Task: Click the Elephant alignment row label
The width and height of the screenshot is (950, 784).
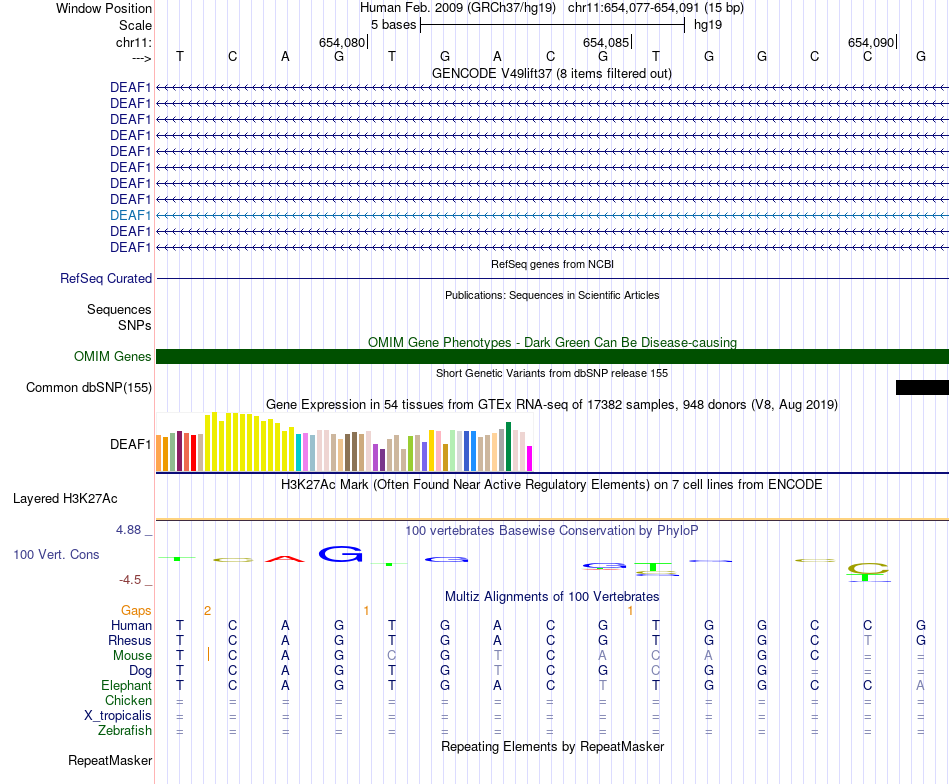Action: coord(126,685)
